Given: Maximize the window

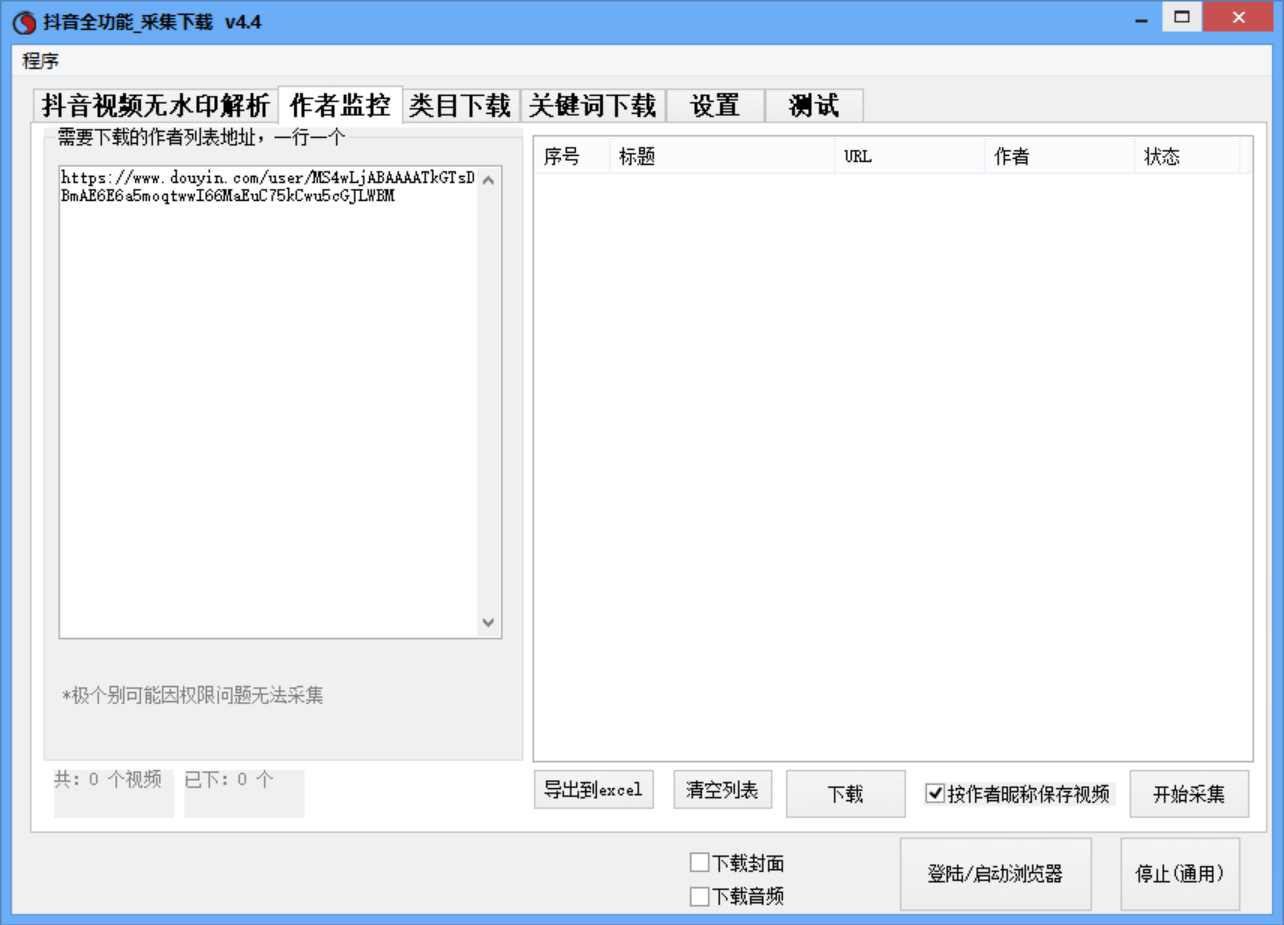Looking at the screenshot, I should pyautogui.click(x=1182, y=17).
